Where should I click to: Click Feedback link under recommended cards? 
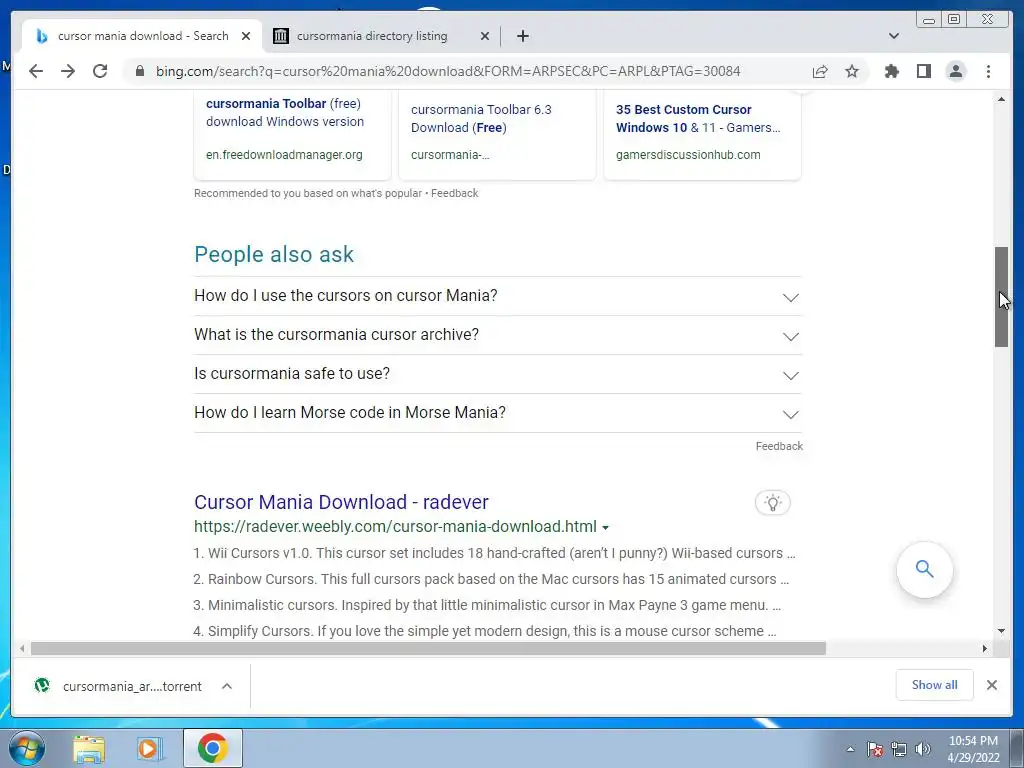(x=455, y=193)
